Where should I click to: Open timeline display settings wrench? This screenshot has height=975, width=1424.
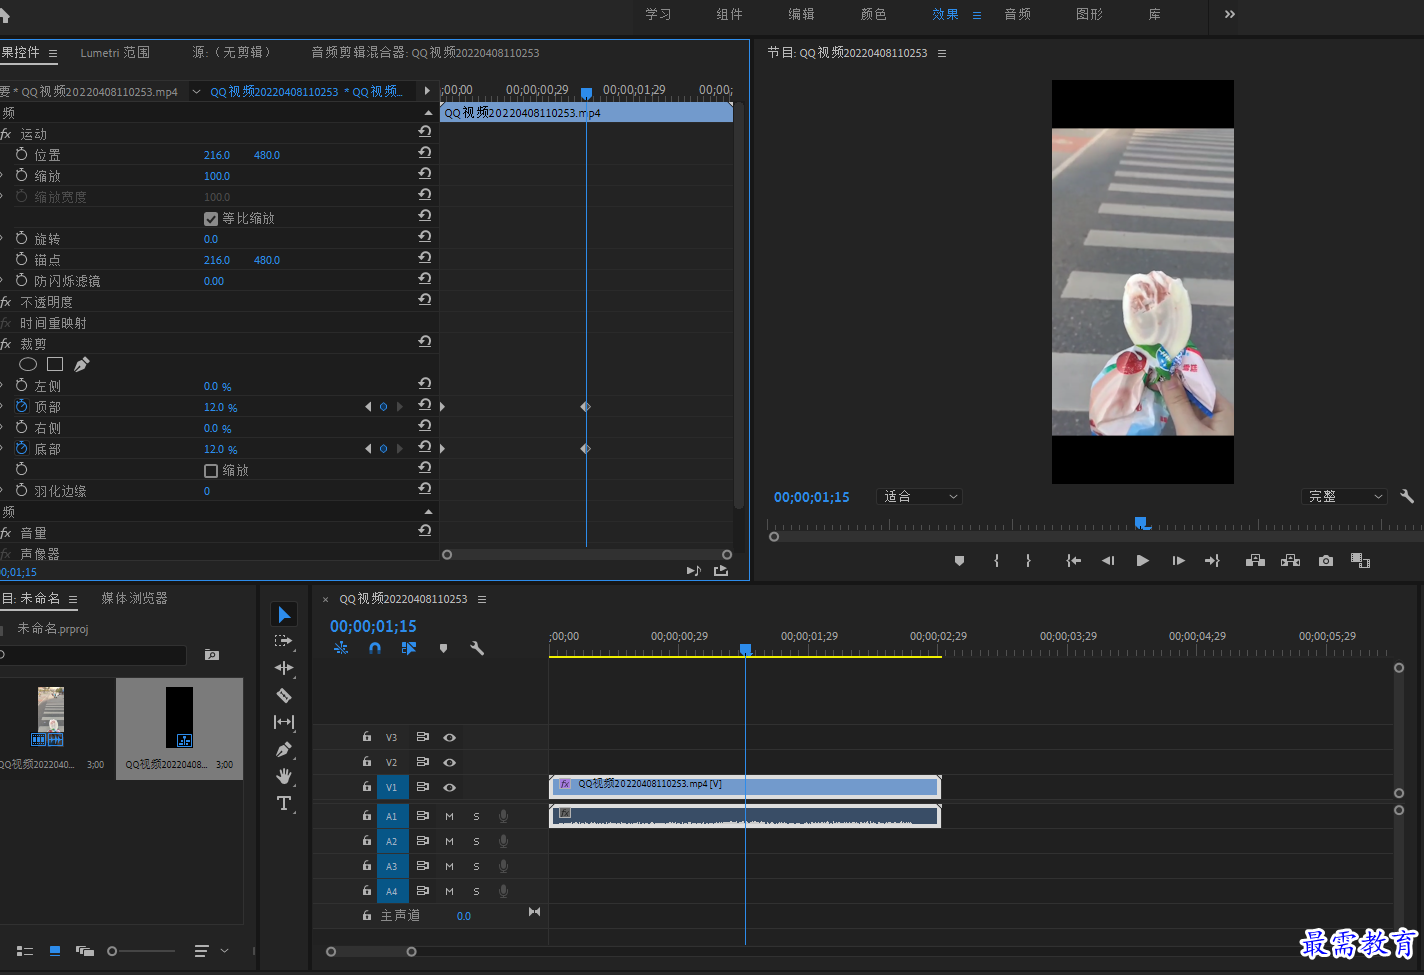click(477, 648)
